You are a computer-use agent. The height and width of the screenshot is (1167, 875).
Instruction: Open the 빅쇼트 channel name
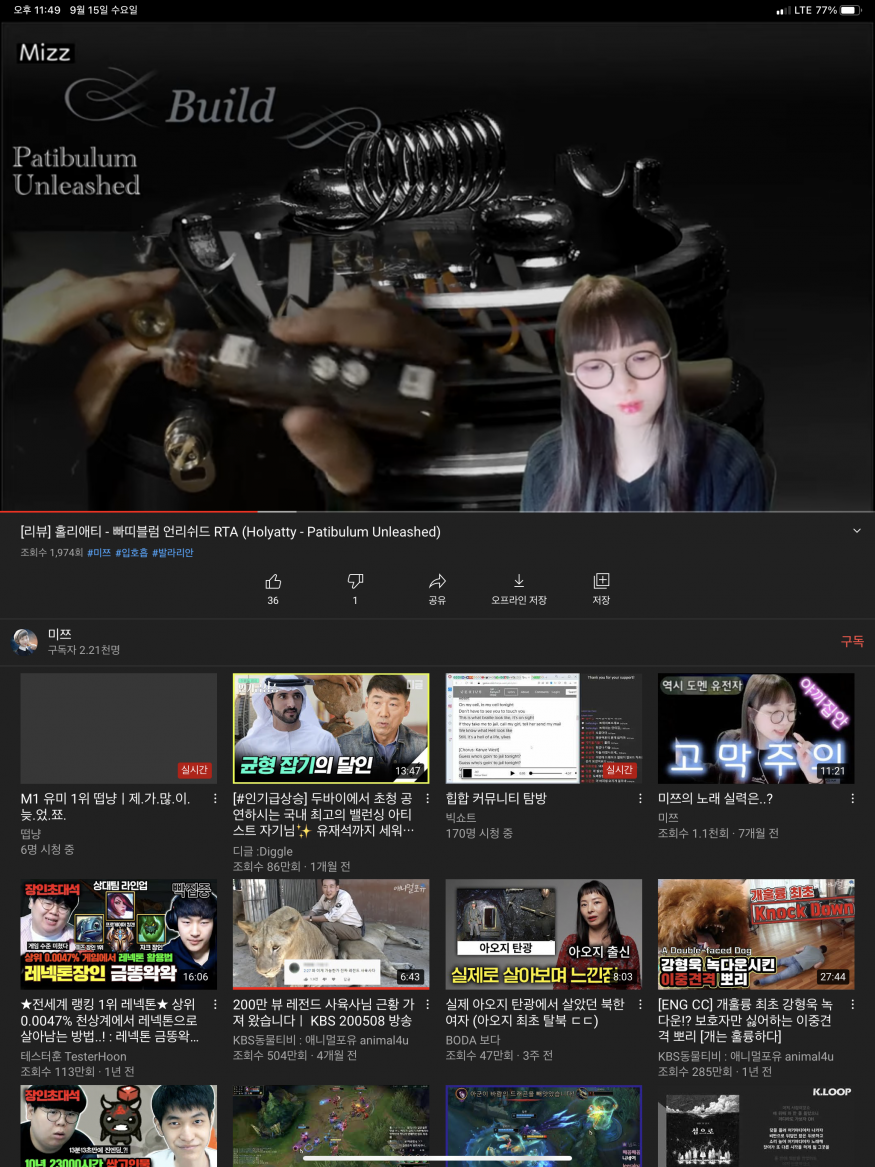tap(461, 817)
